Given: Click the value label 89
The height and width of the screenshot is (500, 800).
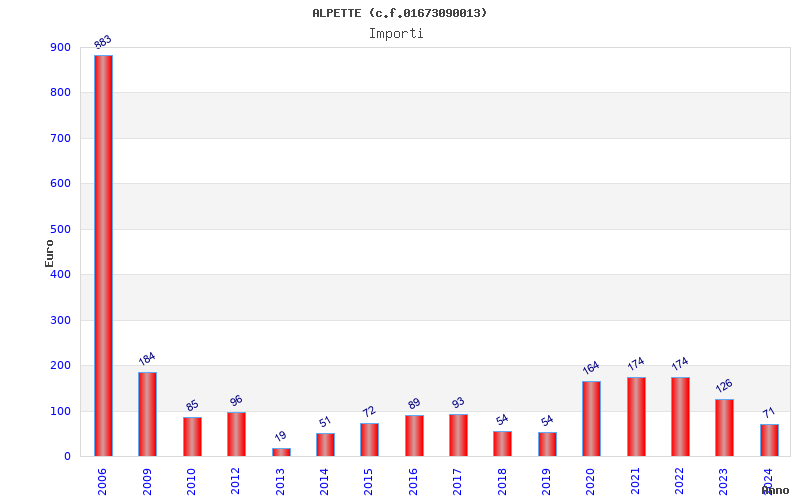Looking at the screenshot, I should pyautogui.click(x=414, y=404).
